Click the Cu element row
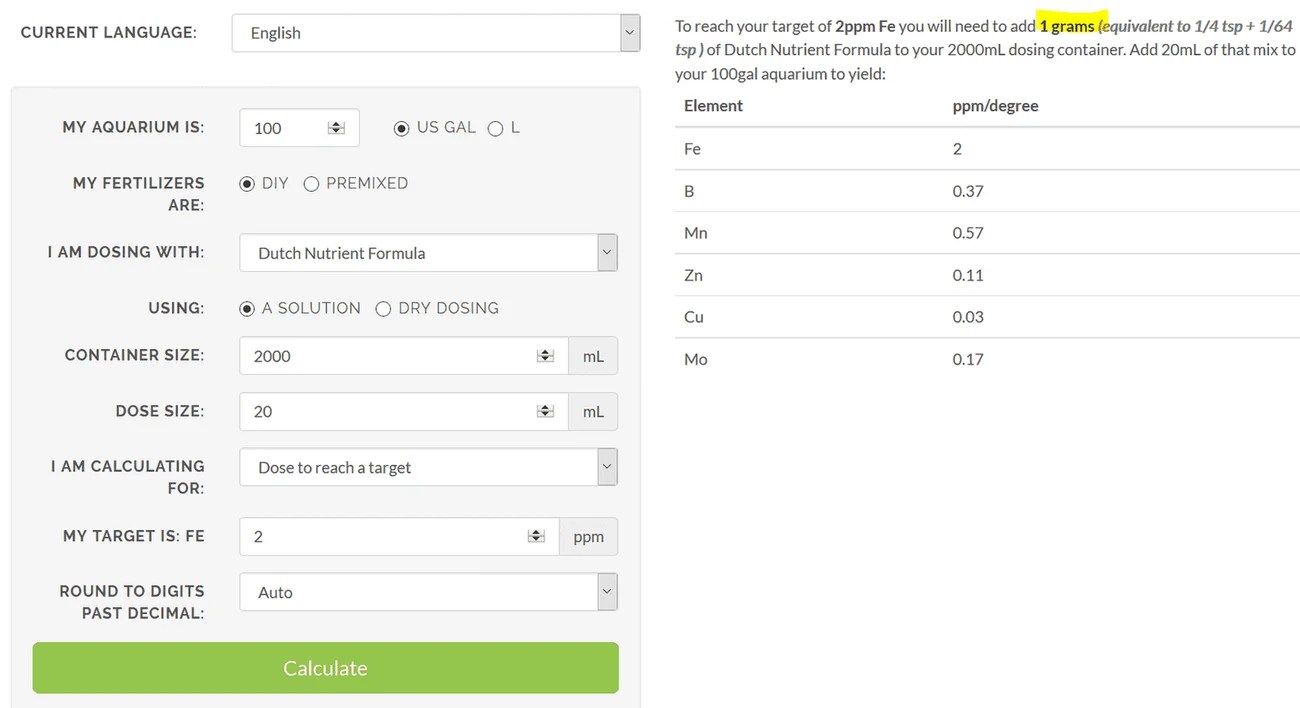 (987, 317)
